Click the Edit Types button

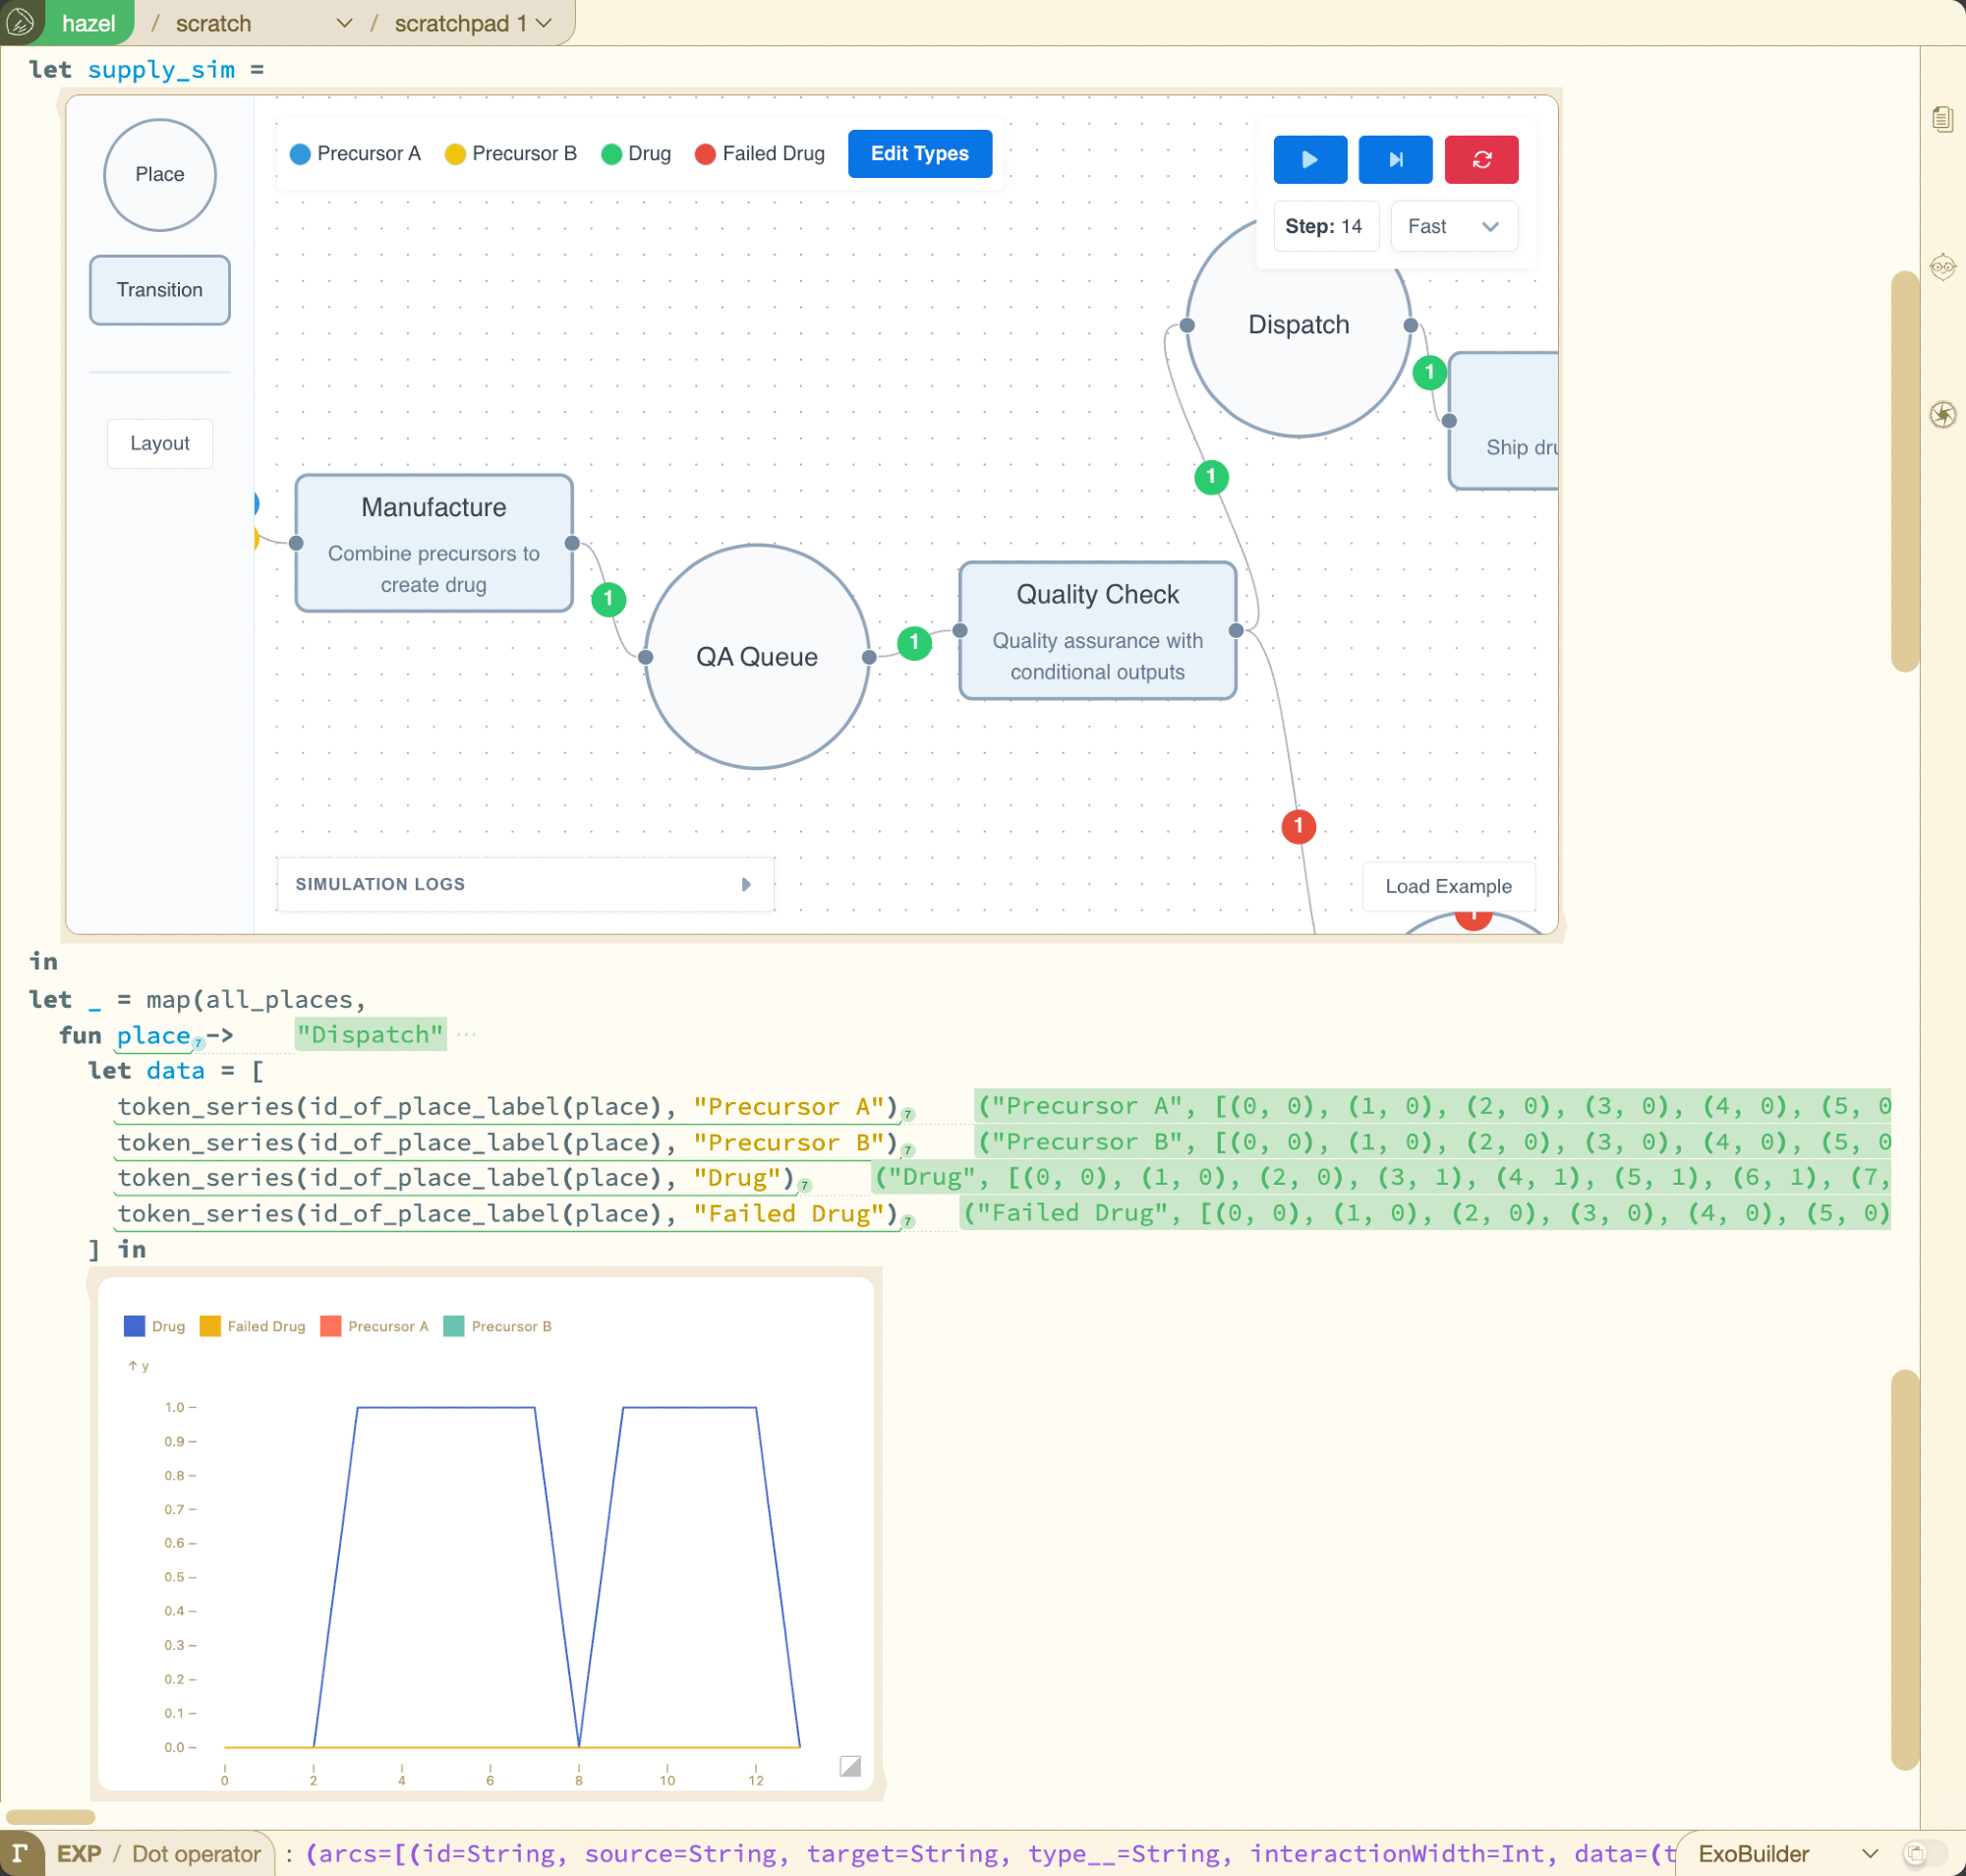click(x=919, y=154)
